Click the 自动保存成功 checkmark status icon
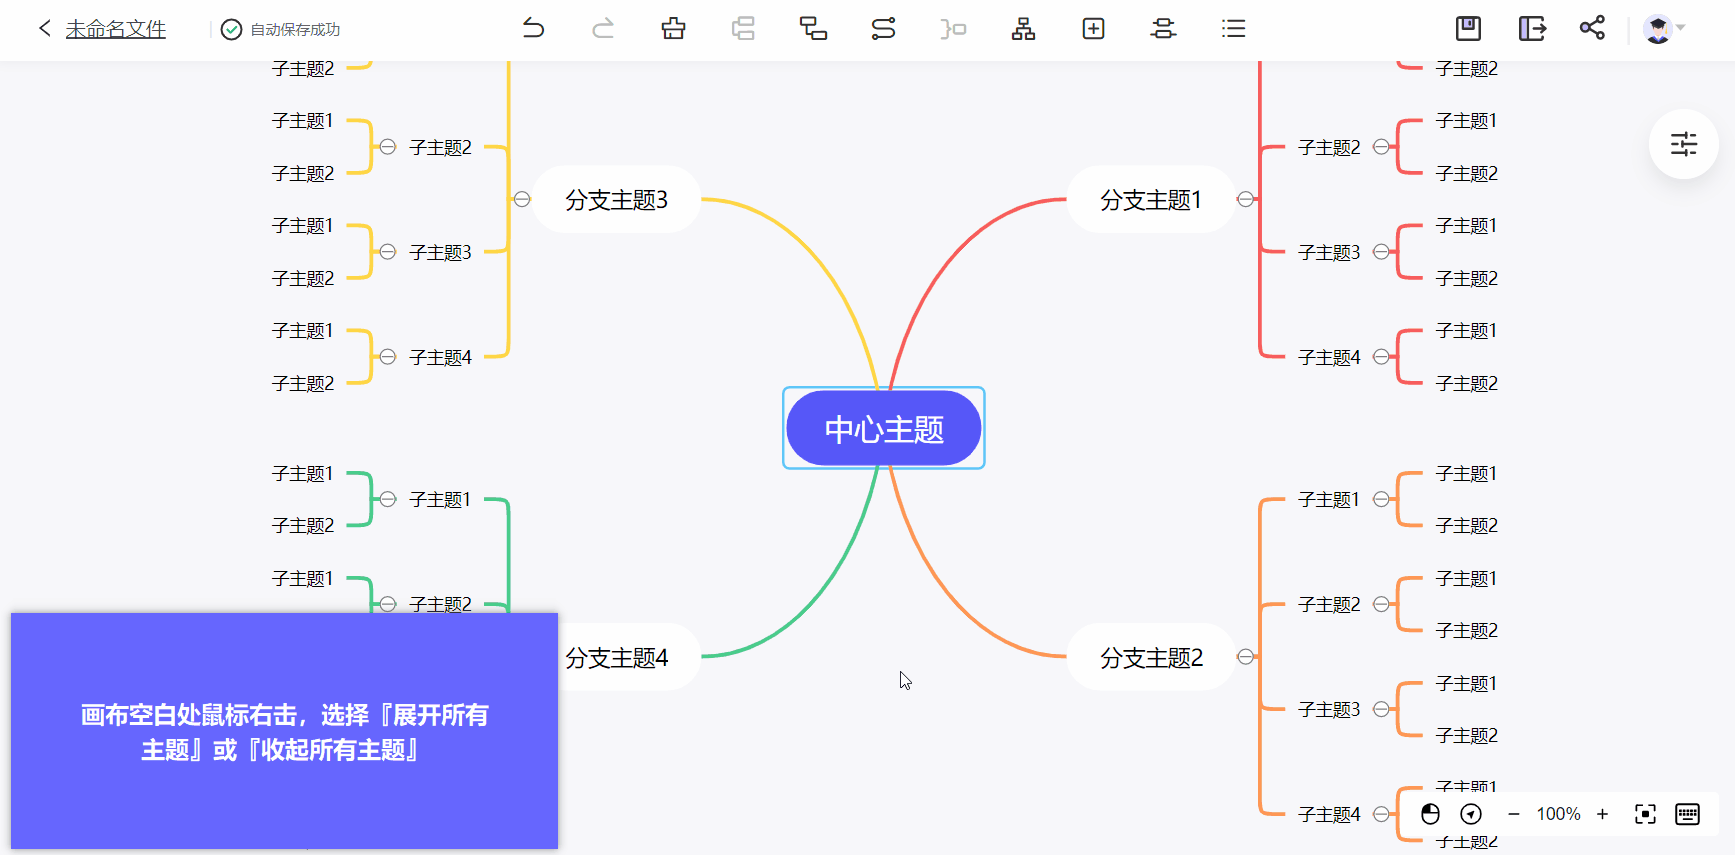1735x855 pixels. (x=231, y=29)
